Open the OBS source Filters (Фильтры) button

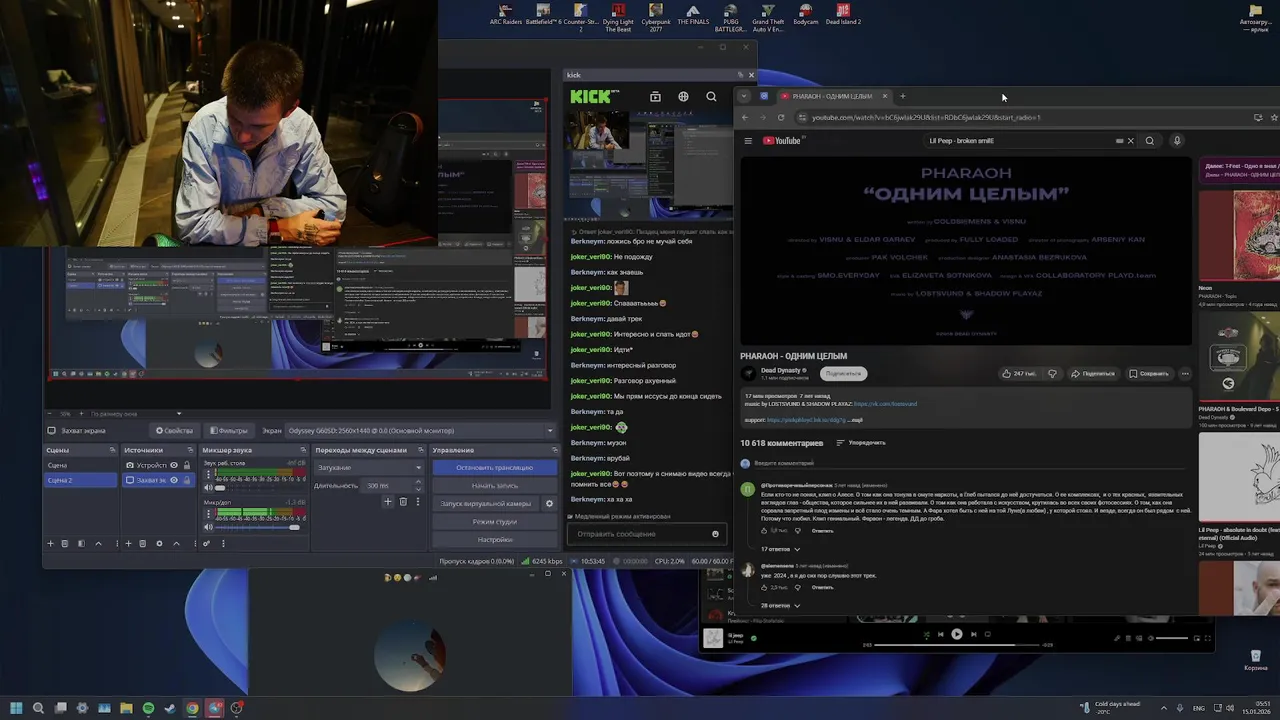tap(229, 430)
